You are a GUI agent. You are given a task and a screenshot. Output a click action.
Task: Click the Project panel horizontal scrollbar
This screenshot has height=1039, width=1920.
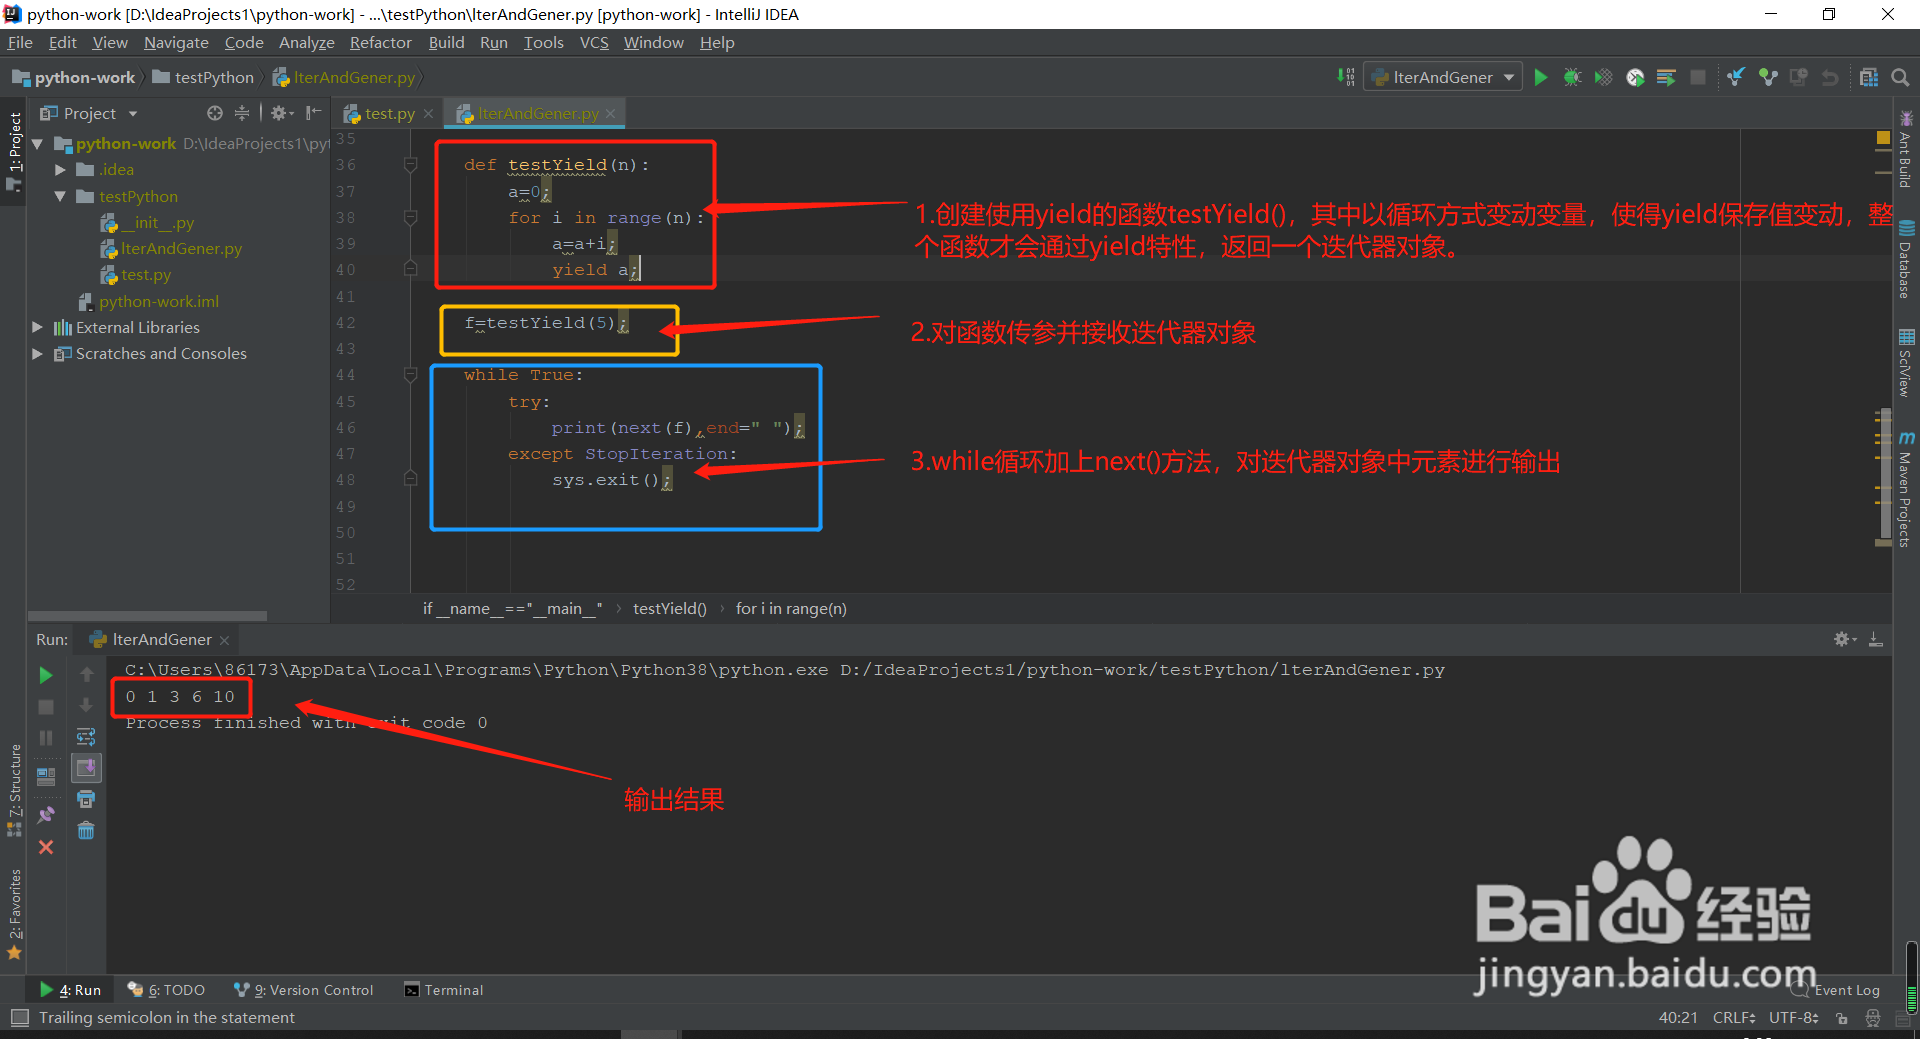pyautogui.click(x=148, y=616)
